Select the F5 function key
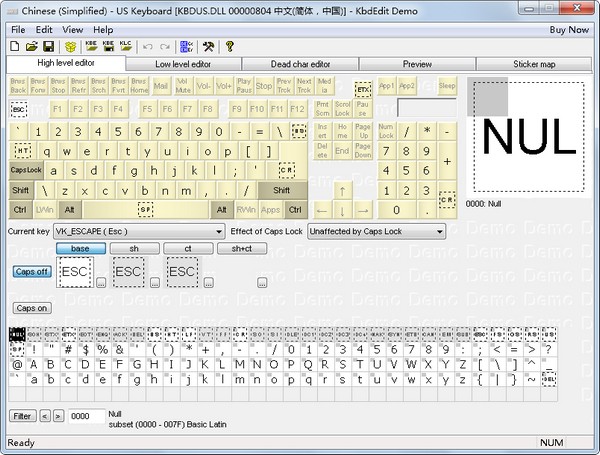This screenshot has height=455, width=600. [x=147, y=109]
